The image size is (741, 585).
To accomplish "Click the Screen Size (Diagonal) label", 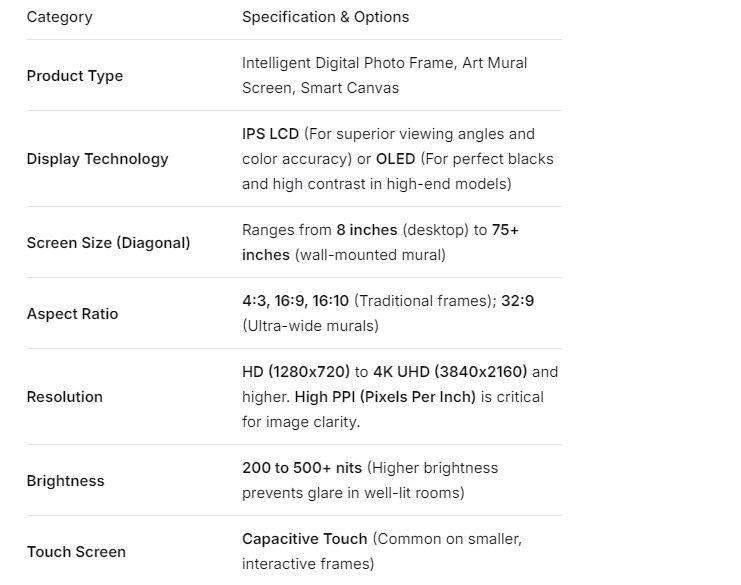I will coord(108,243).
